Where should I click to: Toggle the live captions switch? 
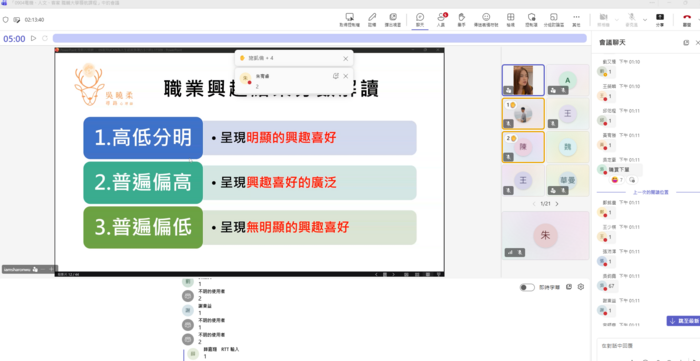(527, 287)
